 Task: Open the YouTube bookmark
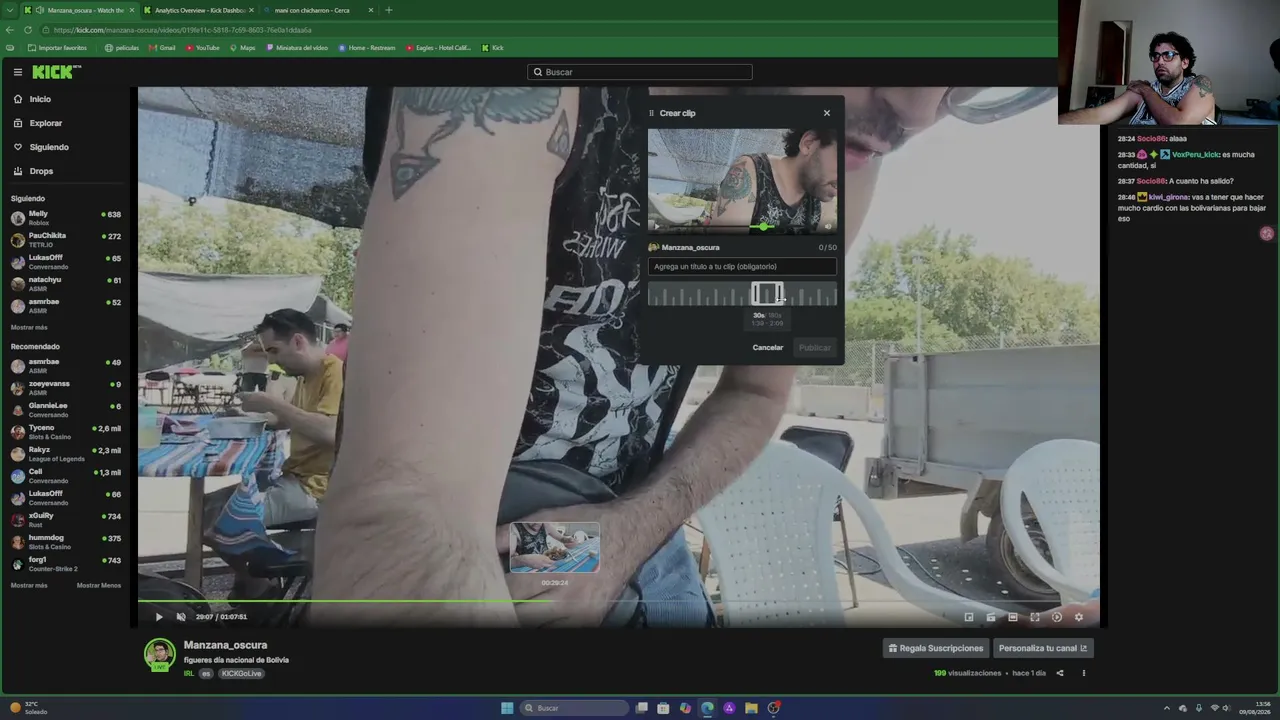(x=202, y=48)
